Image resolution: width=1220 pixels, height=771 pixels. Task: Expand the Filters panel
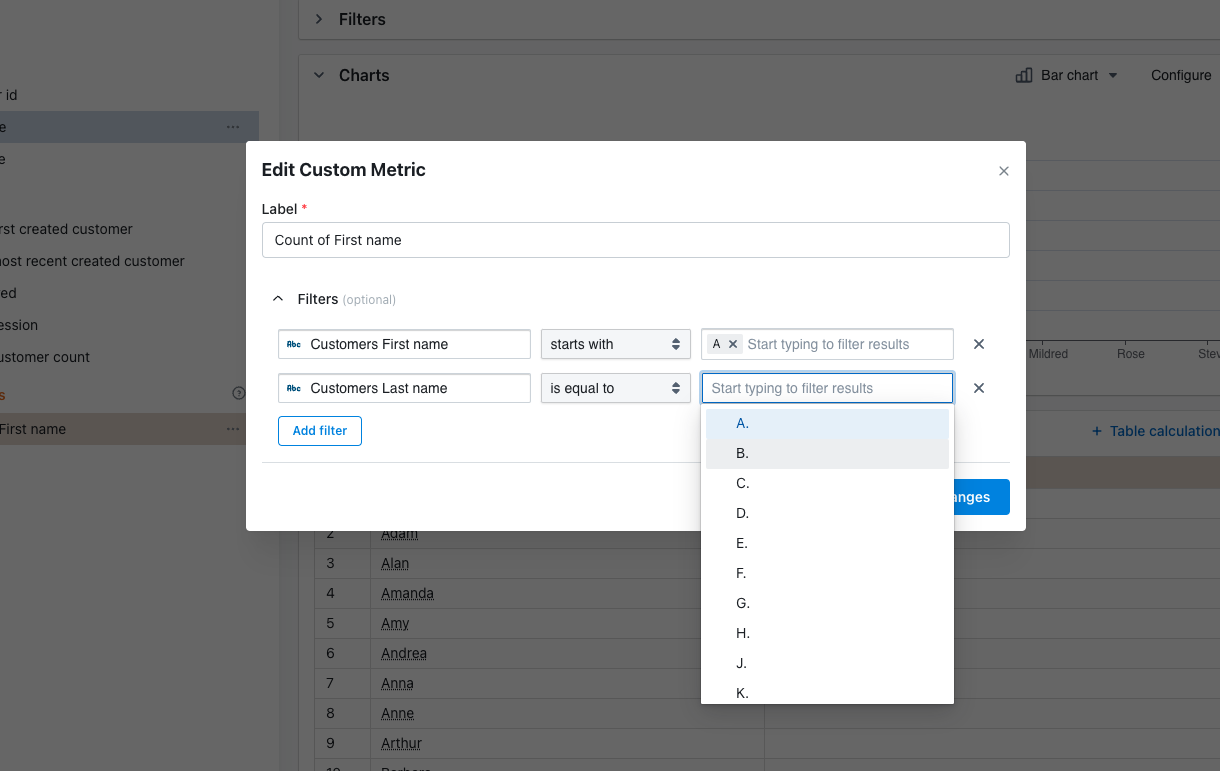click(319, 19)
